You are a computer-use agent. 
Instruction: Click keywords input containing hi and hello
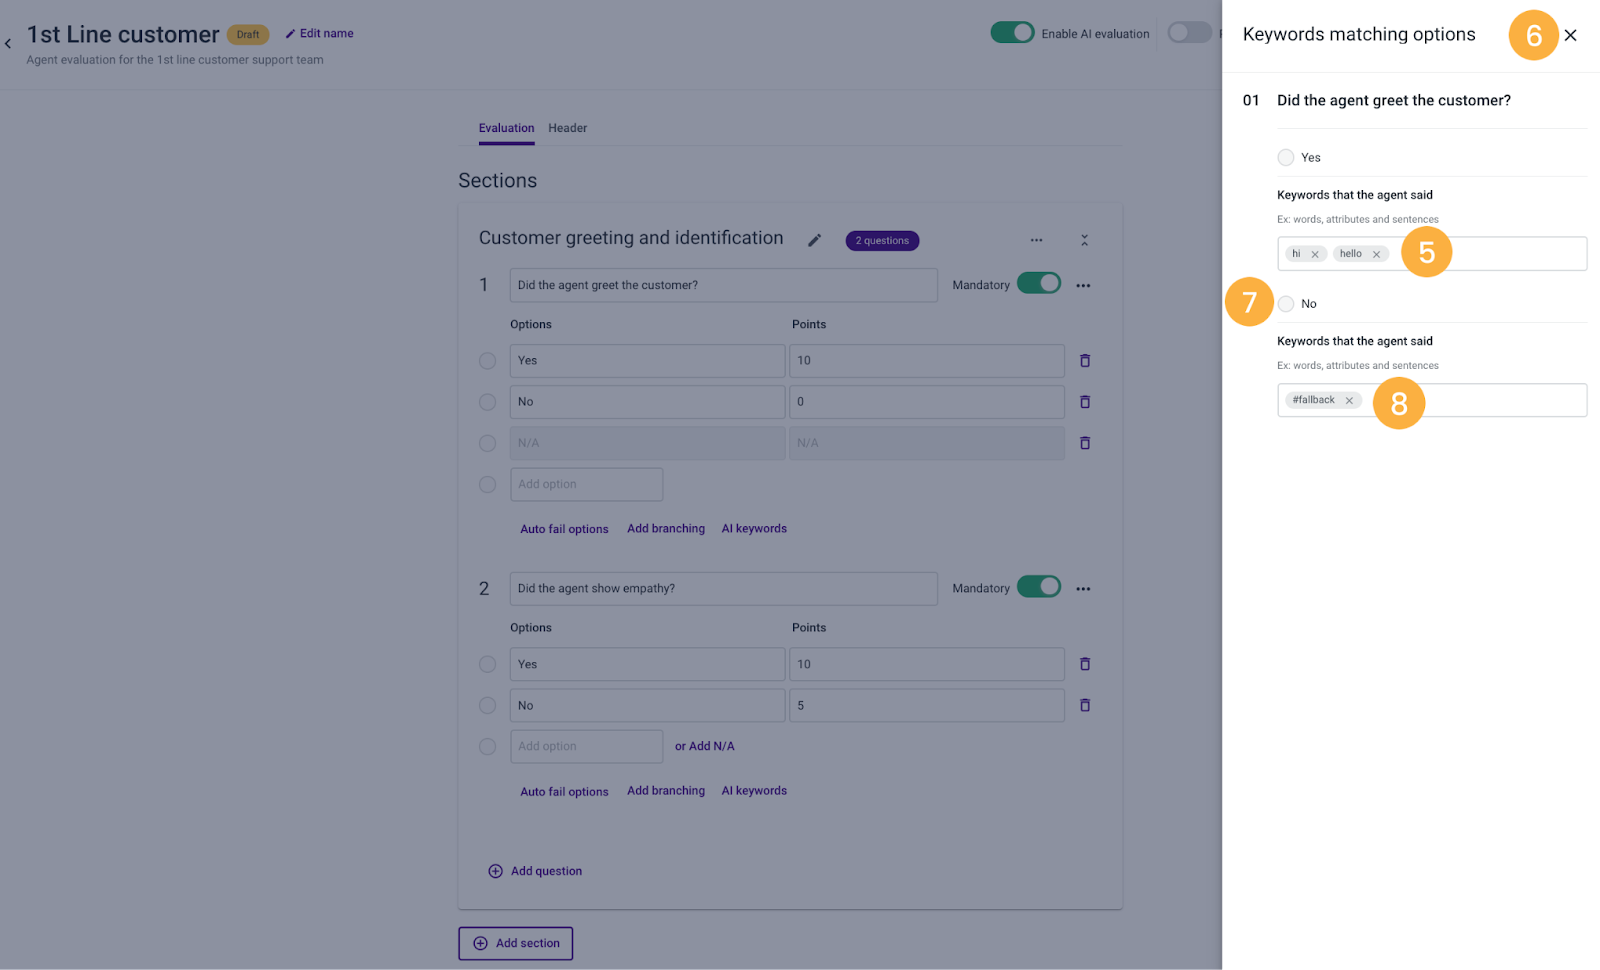pyautogui.click(x=1432, y=254)
